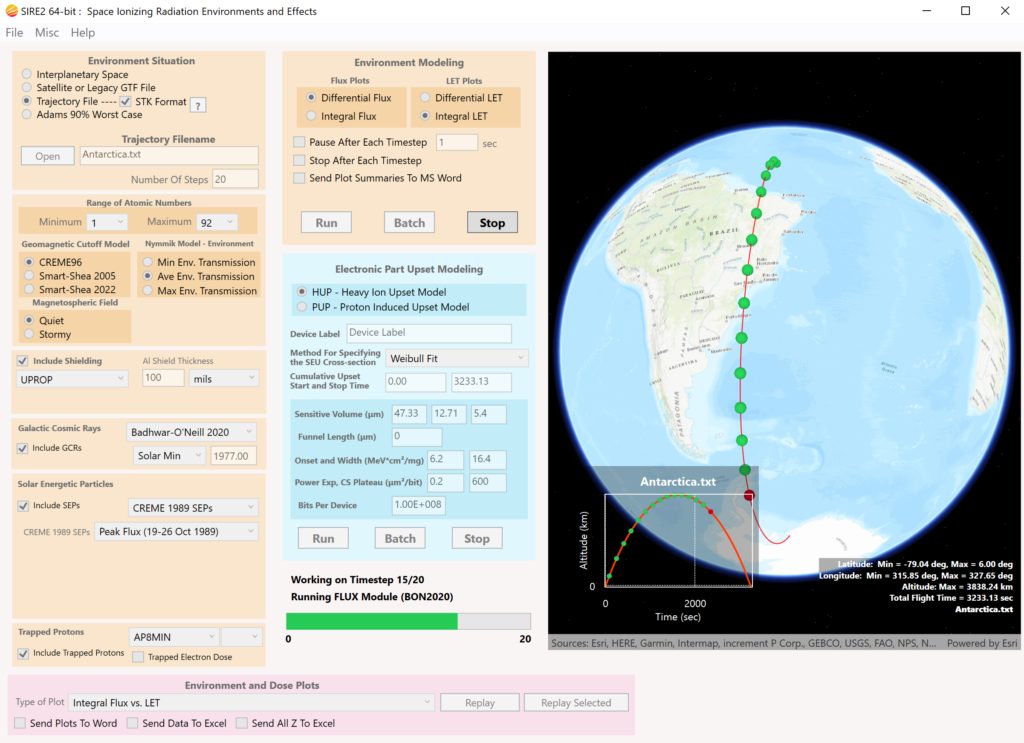1024x743 pixels.
Task: Click the Antarctica.txt filename field
Action: point(169,155)
